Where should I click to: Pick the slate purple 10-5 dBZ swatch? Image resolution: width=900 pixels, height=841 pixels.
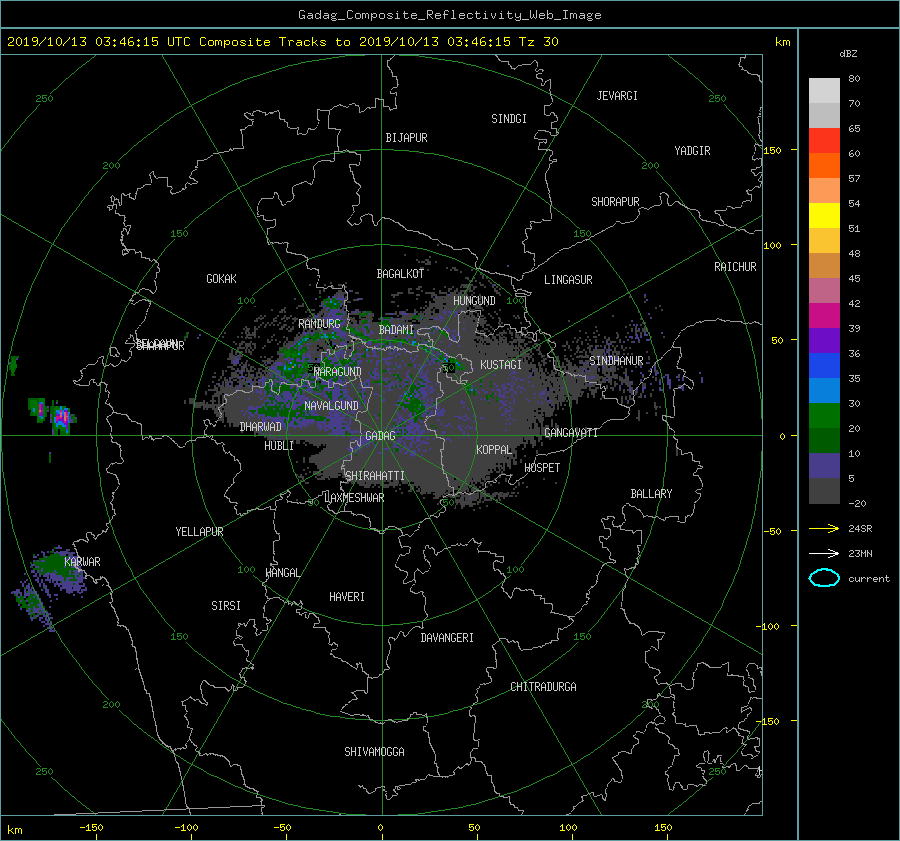824,466
